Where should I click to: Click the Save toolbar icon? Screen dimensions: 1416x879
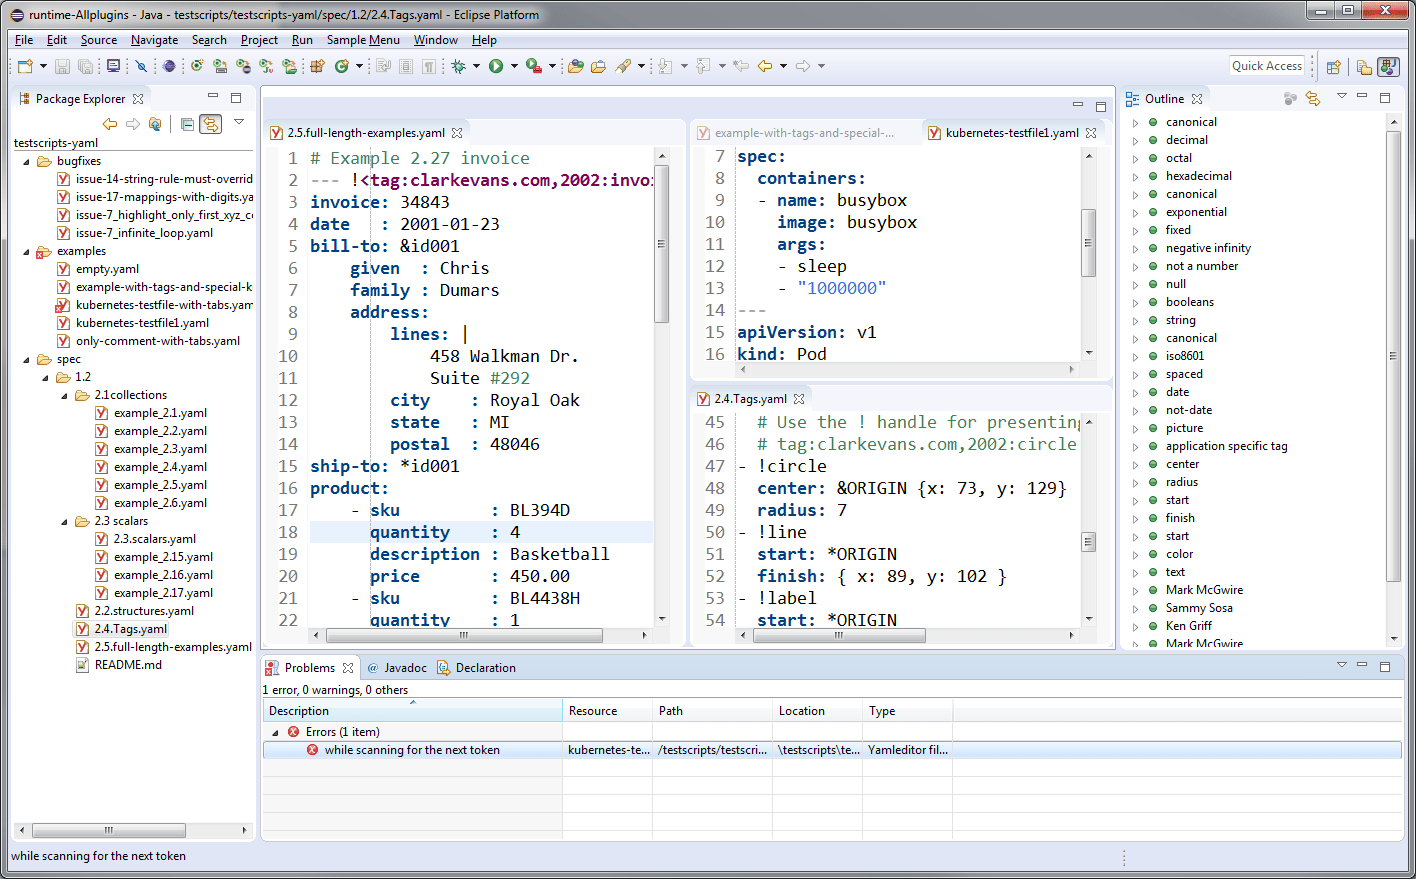[x=62, y=66]
